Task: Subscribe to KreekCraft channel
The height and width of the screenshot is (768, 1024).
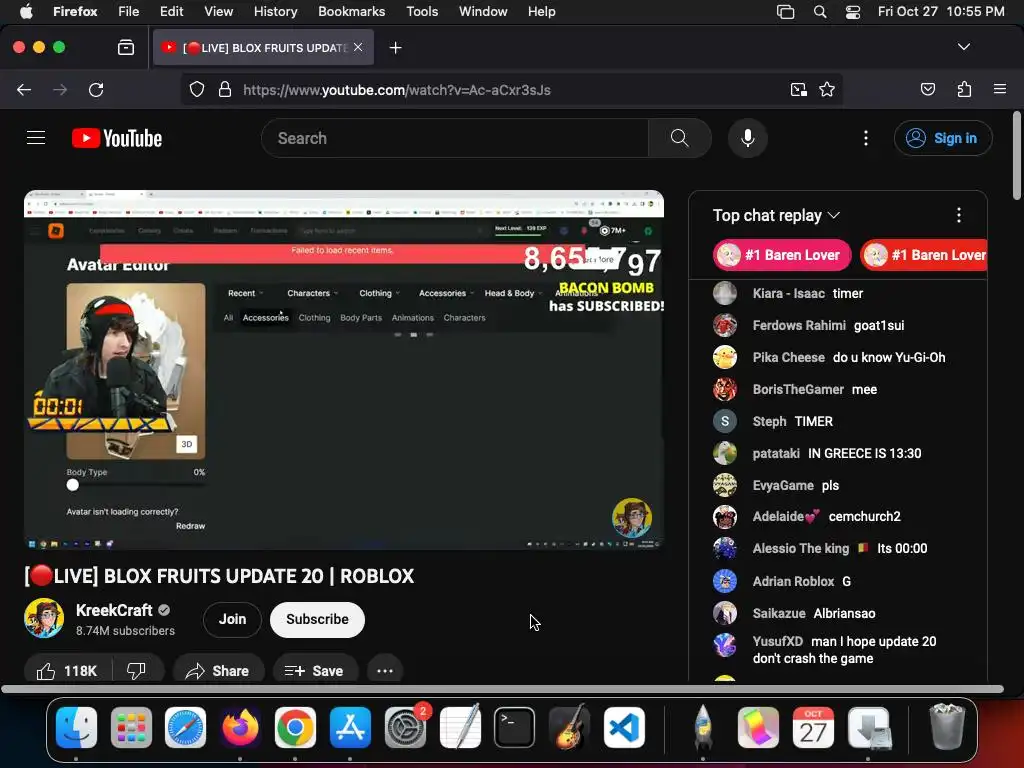Action: (317, 619)
